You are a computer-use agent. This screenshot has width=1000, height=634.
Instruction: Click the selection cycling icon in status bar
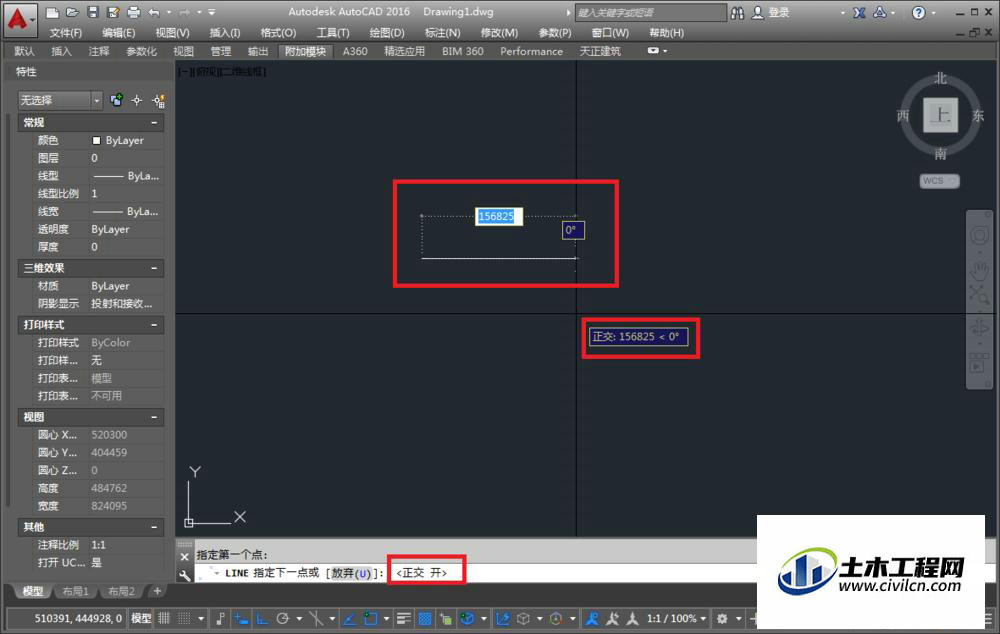[x=445, y=618]
